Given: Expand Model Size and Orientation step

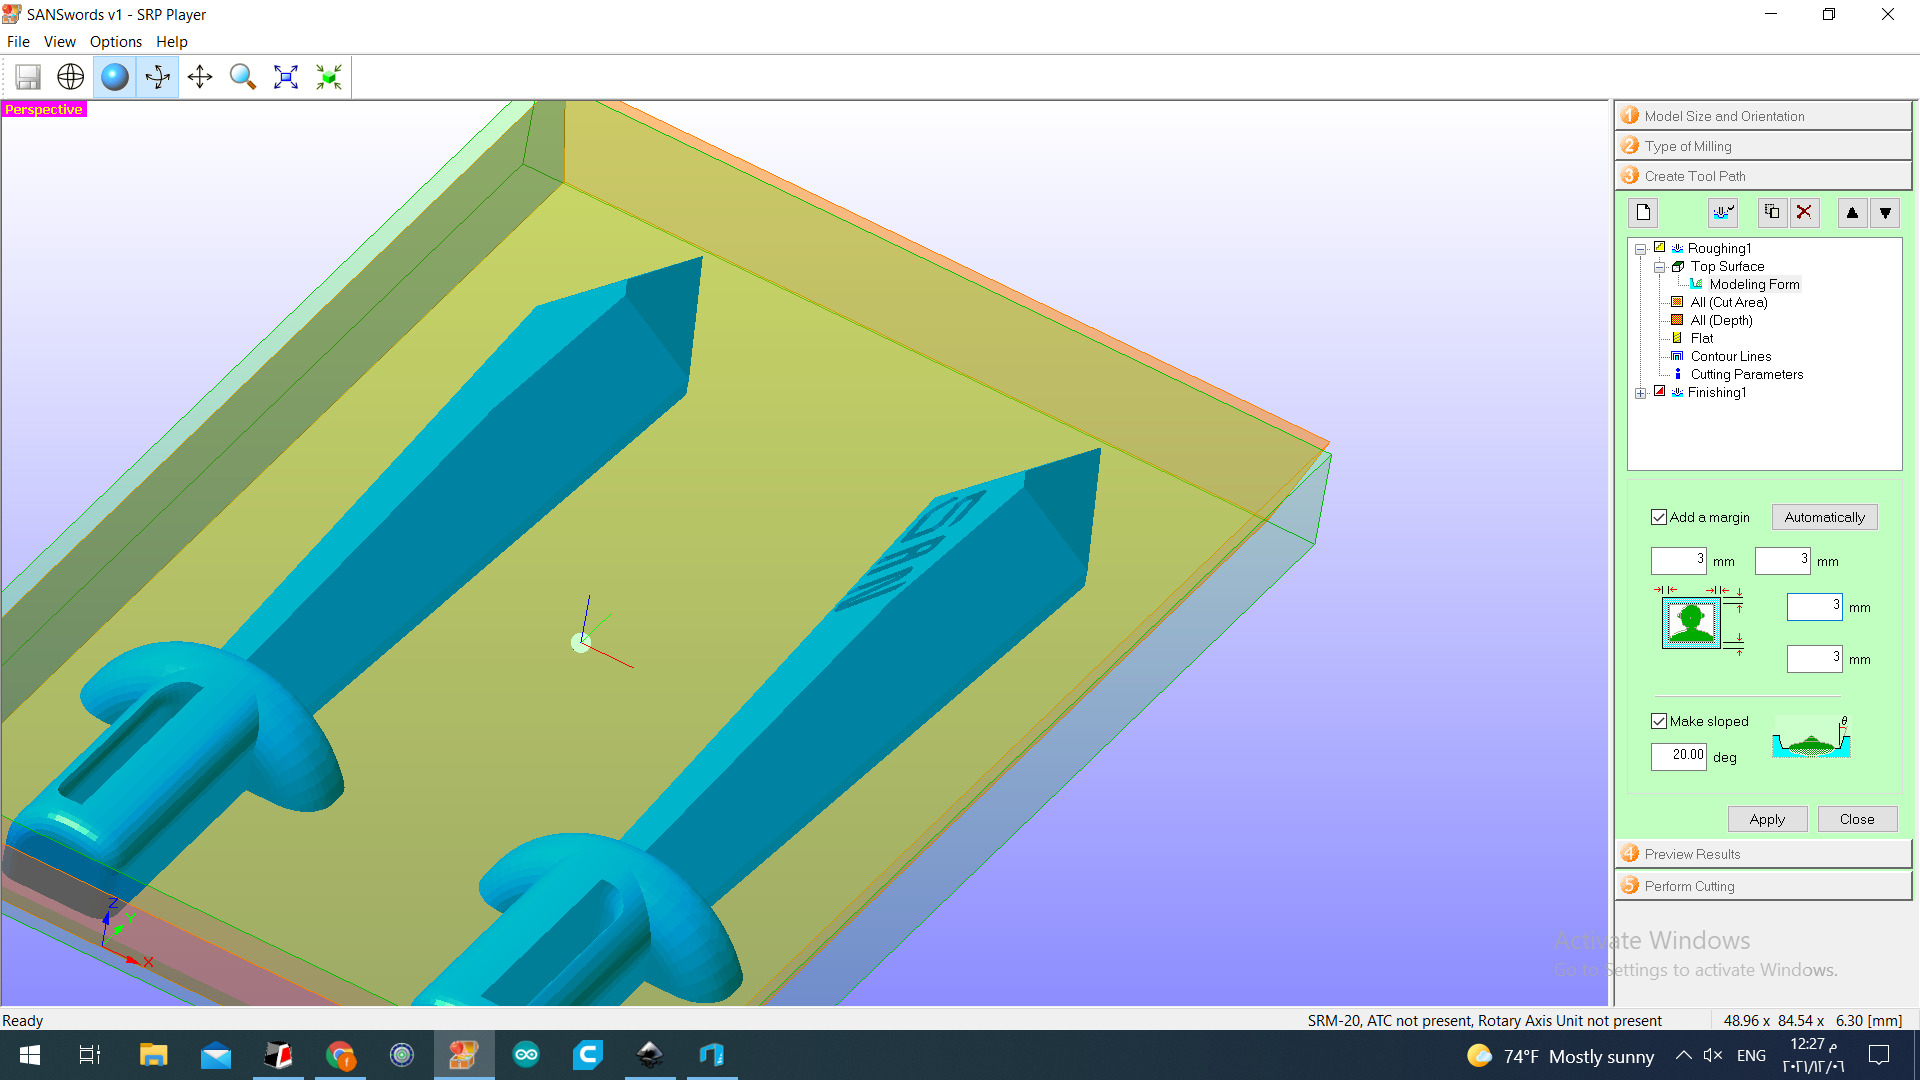Looking at the screenshot, I should tap(1763, 116).
